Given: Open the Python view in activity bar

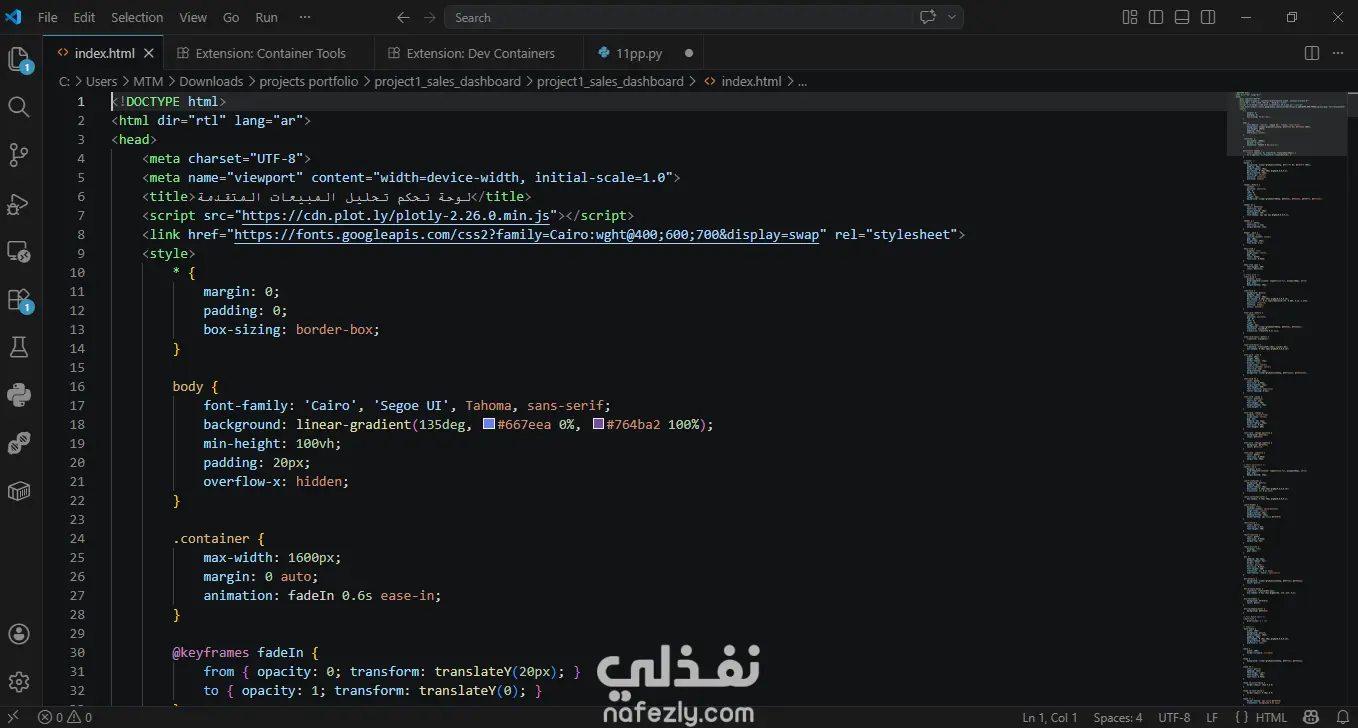Looking at the screenshot, I should pos(19,395).
